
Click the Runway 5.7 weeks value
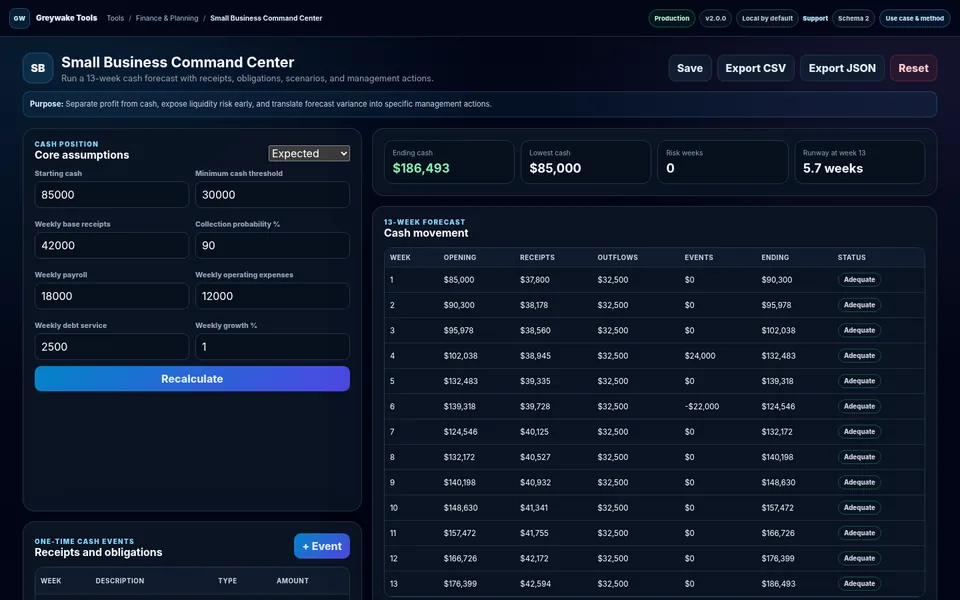click(833, 168)
